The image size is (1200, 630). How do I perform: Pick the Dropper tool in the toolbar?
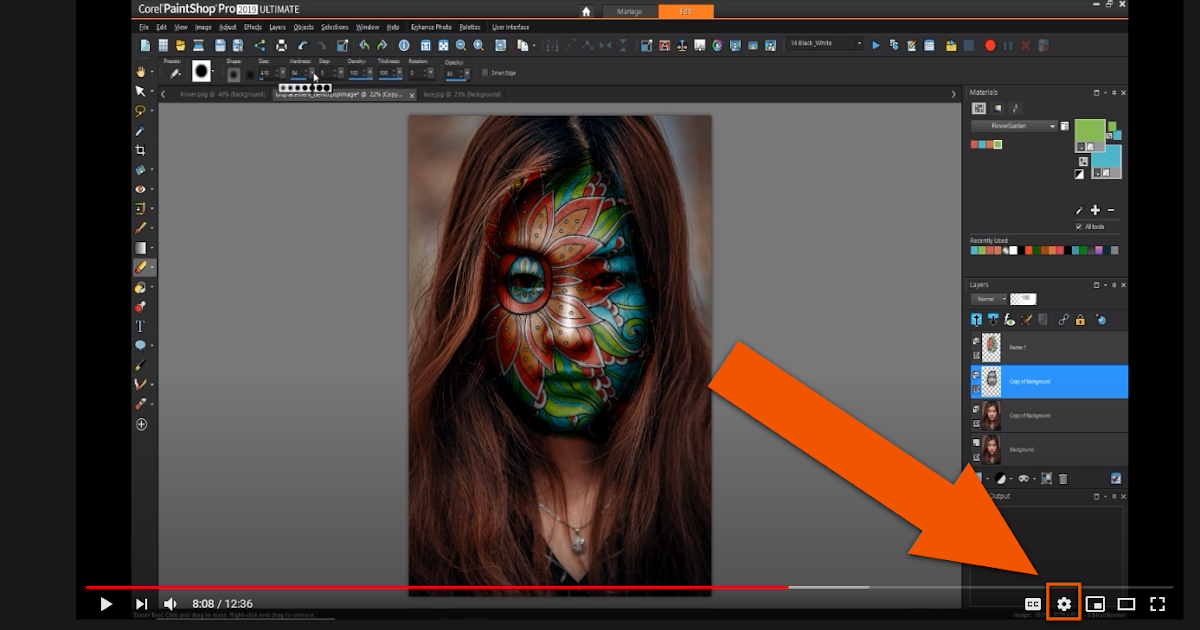[x=141, y=131]
